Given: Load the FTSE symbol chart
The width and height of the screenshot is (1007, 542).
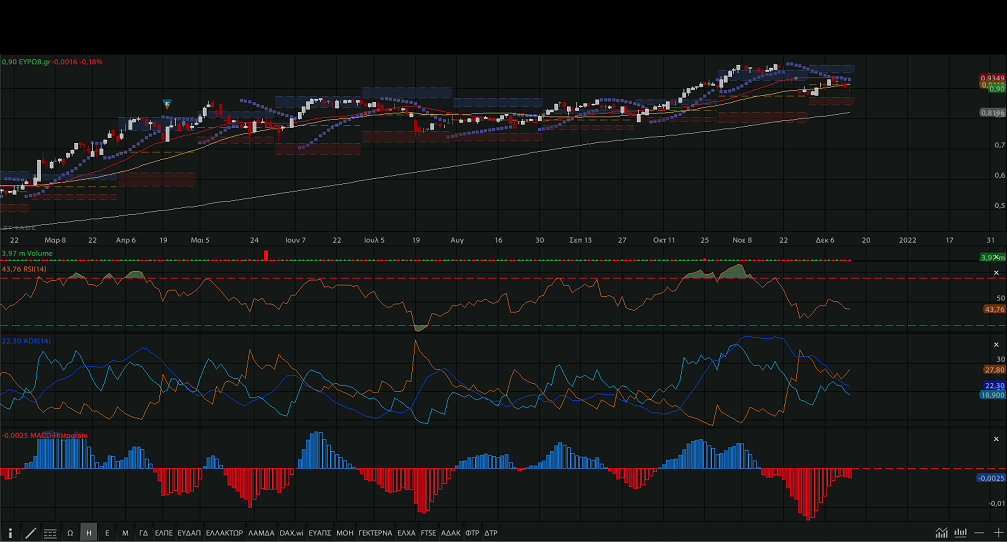Looking at the screenshot, I should [428, 533].
